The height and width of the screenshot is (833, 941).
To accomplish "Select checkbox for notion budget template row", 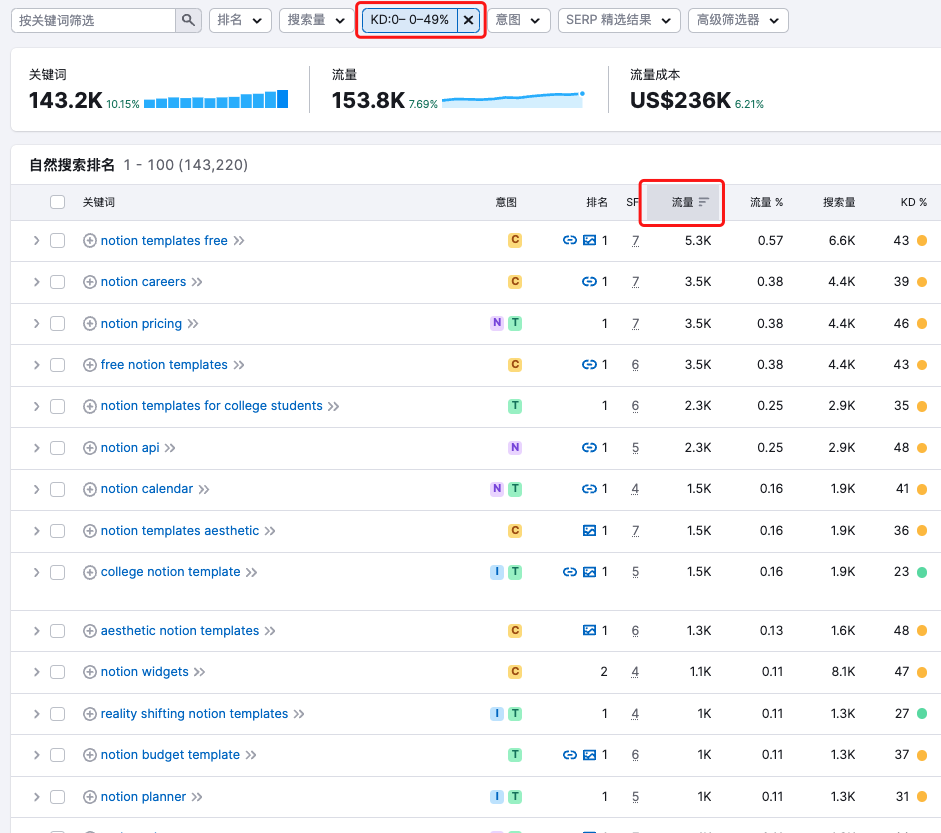I will (58, 755).
